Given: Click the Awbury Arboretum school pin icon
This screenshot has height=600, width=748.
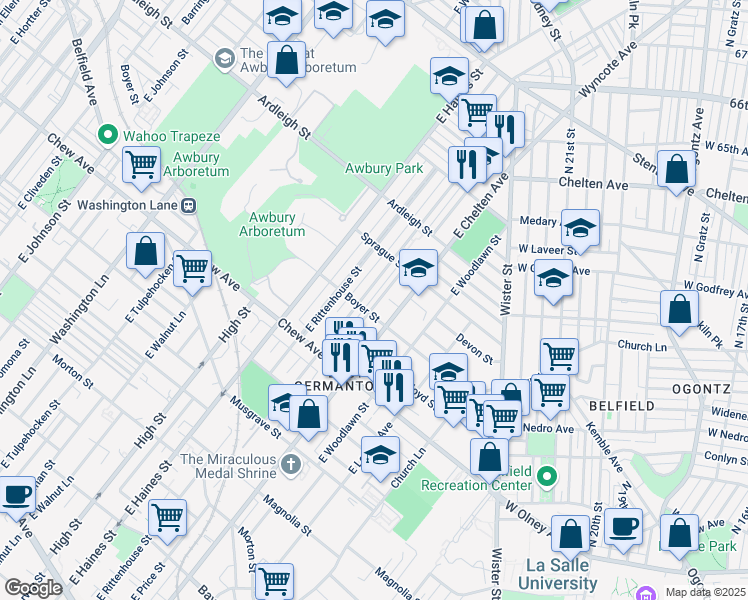Looking at the screenshot, I should click(224, 59).
